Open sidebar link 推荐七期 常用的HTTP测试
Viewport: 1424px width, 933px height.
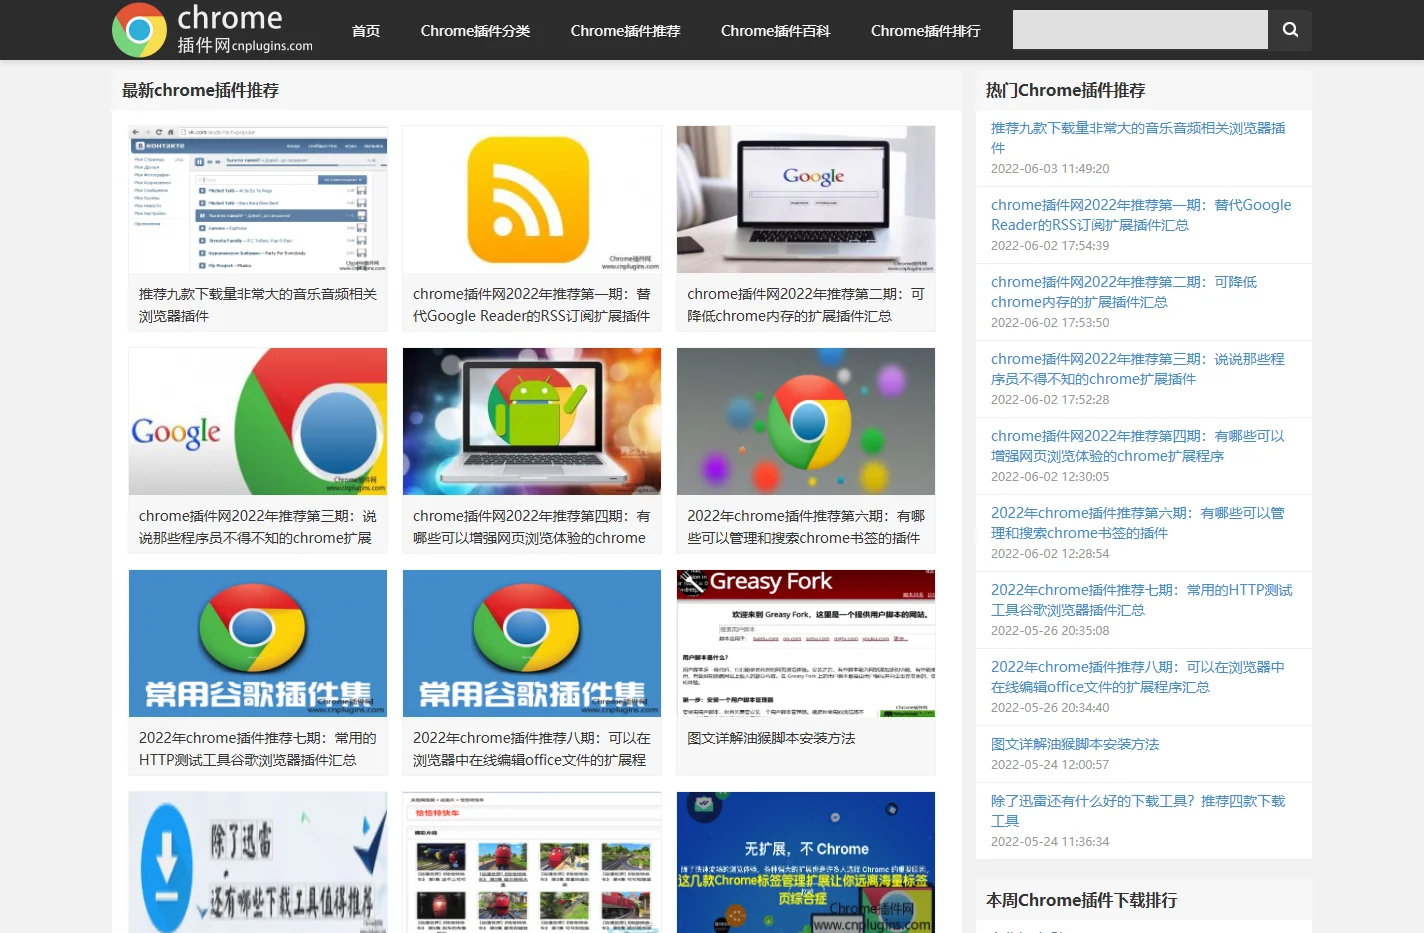[x=1141, y=600]
